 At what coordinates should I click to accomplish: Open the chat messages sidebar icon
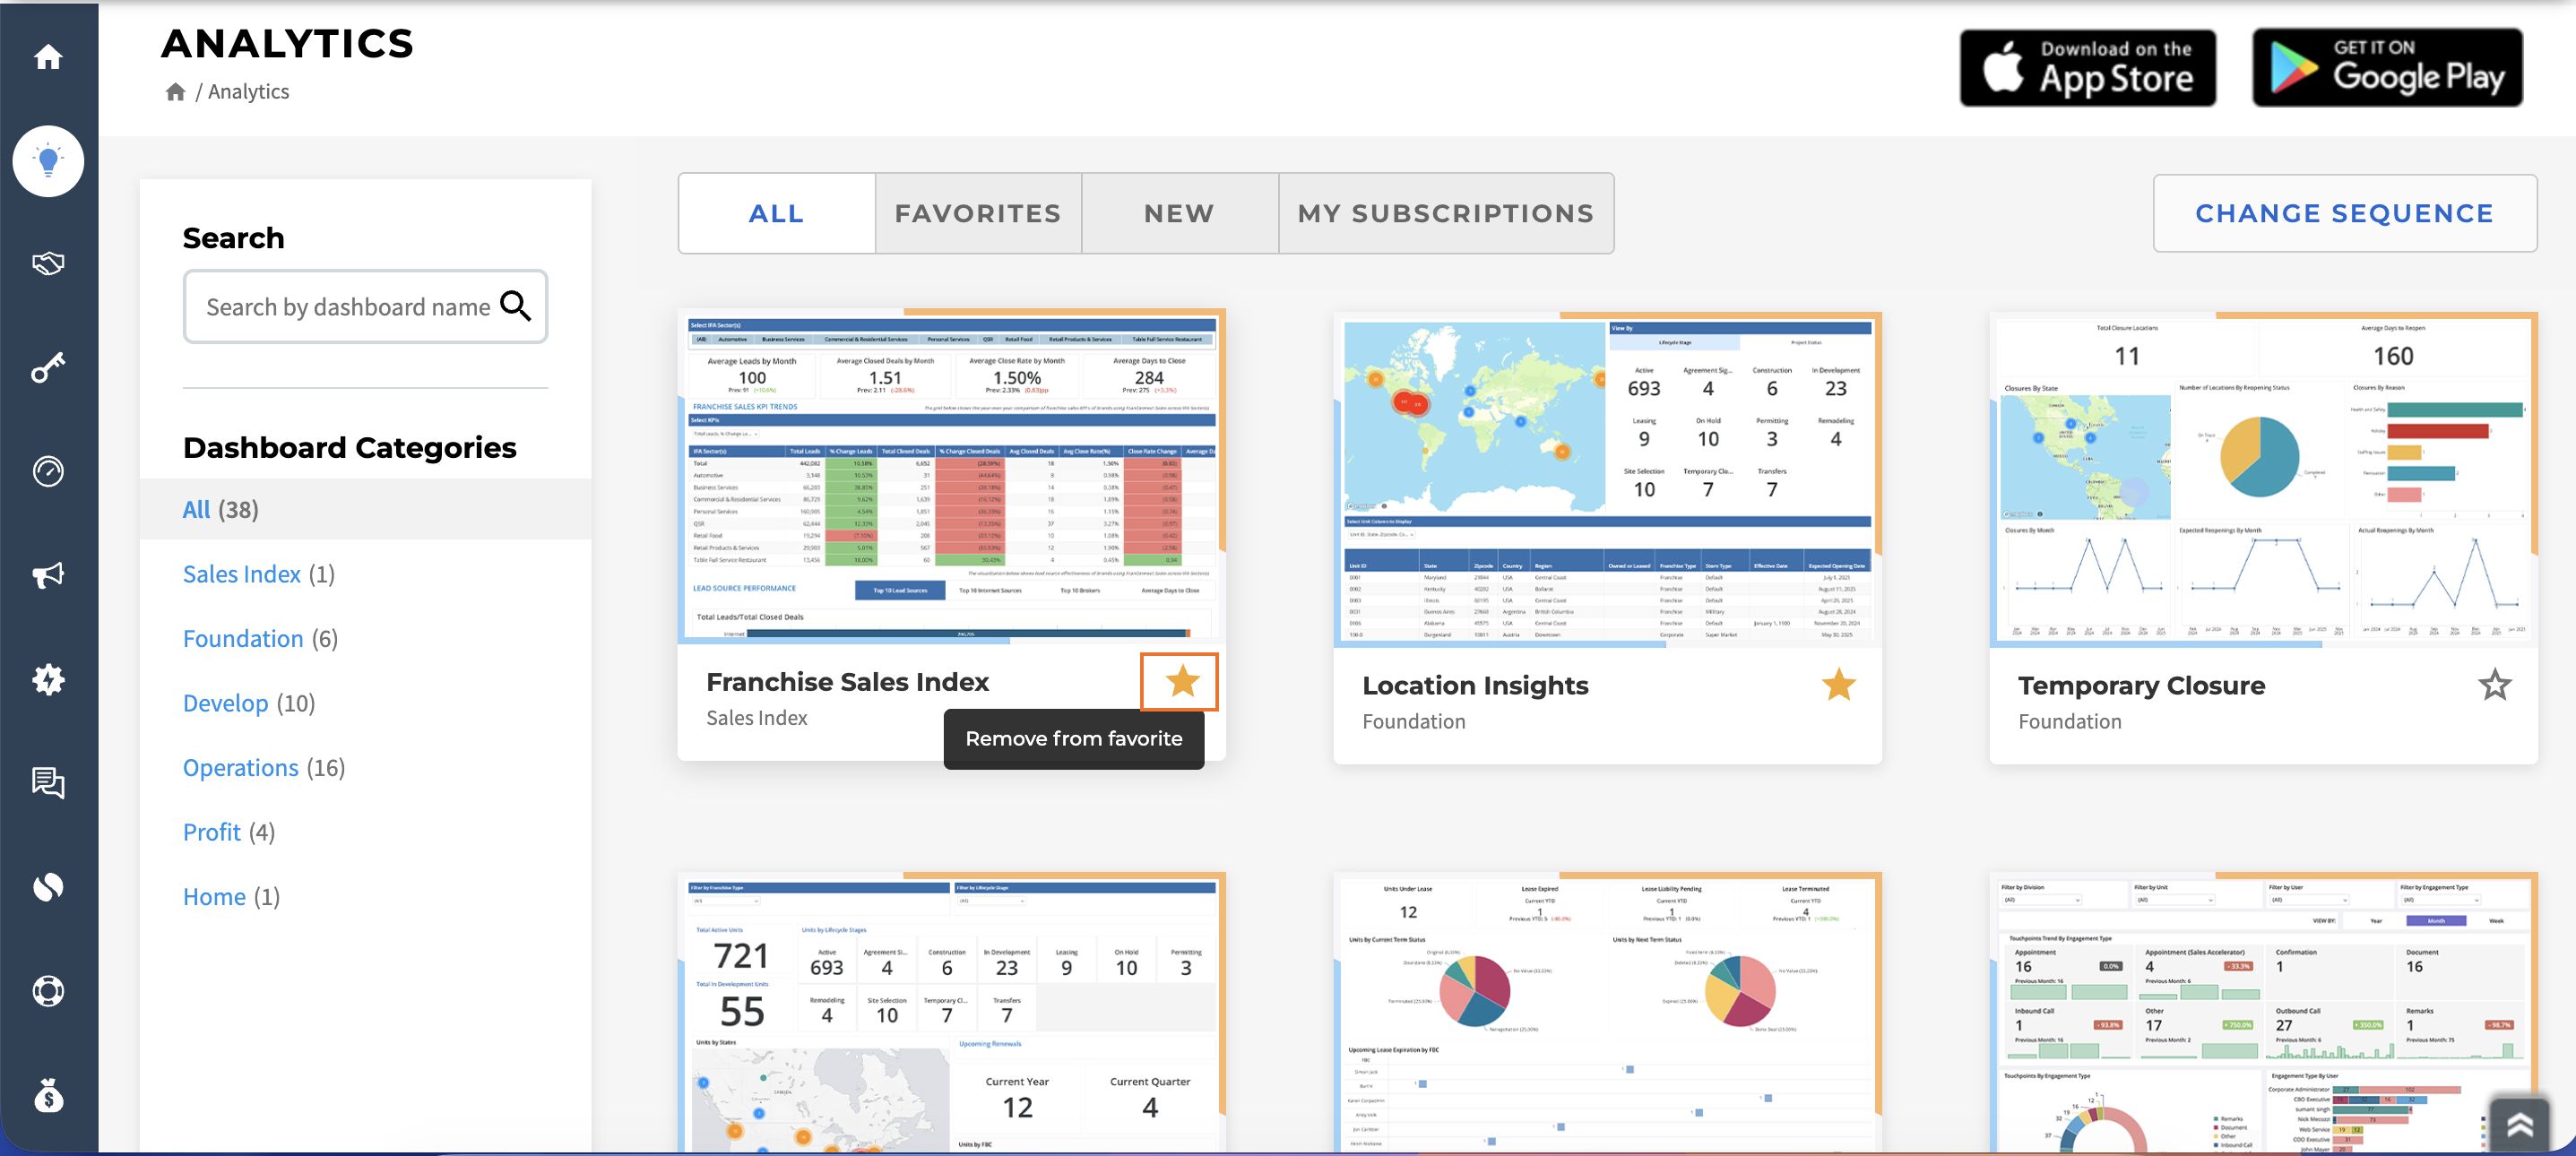coord(48,783)
